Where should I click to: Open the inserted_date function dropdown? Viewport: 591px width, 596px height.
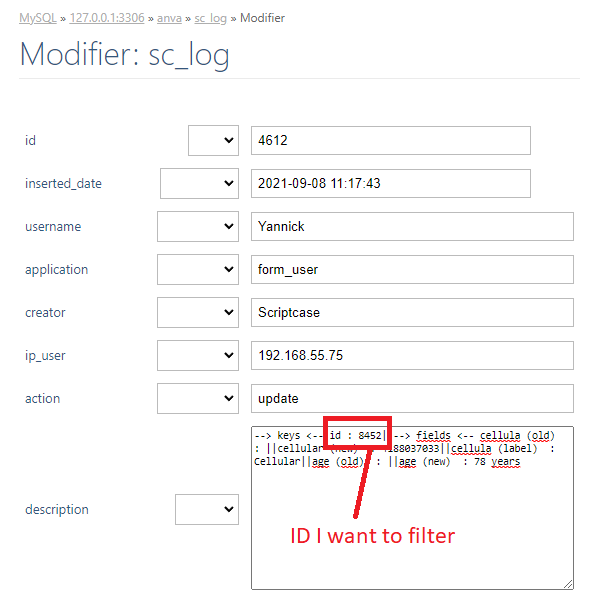[x=199, y=183]
